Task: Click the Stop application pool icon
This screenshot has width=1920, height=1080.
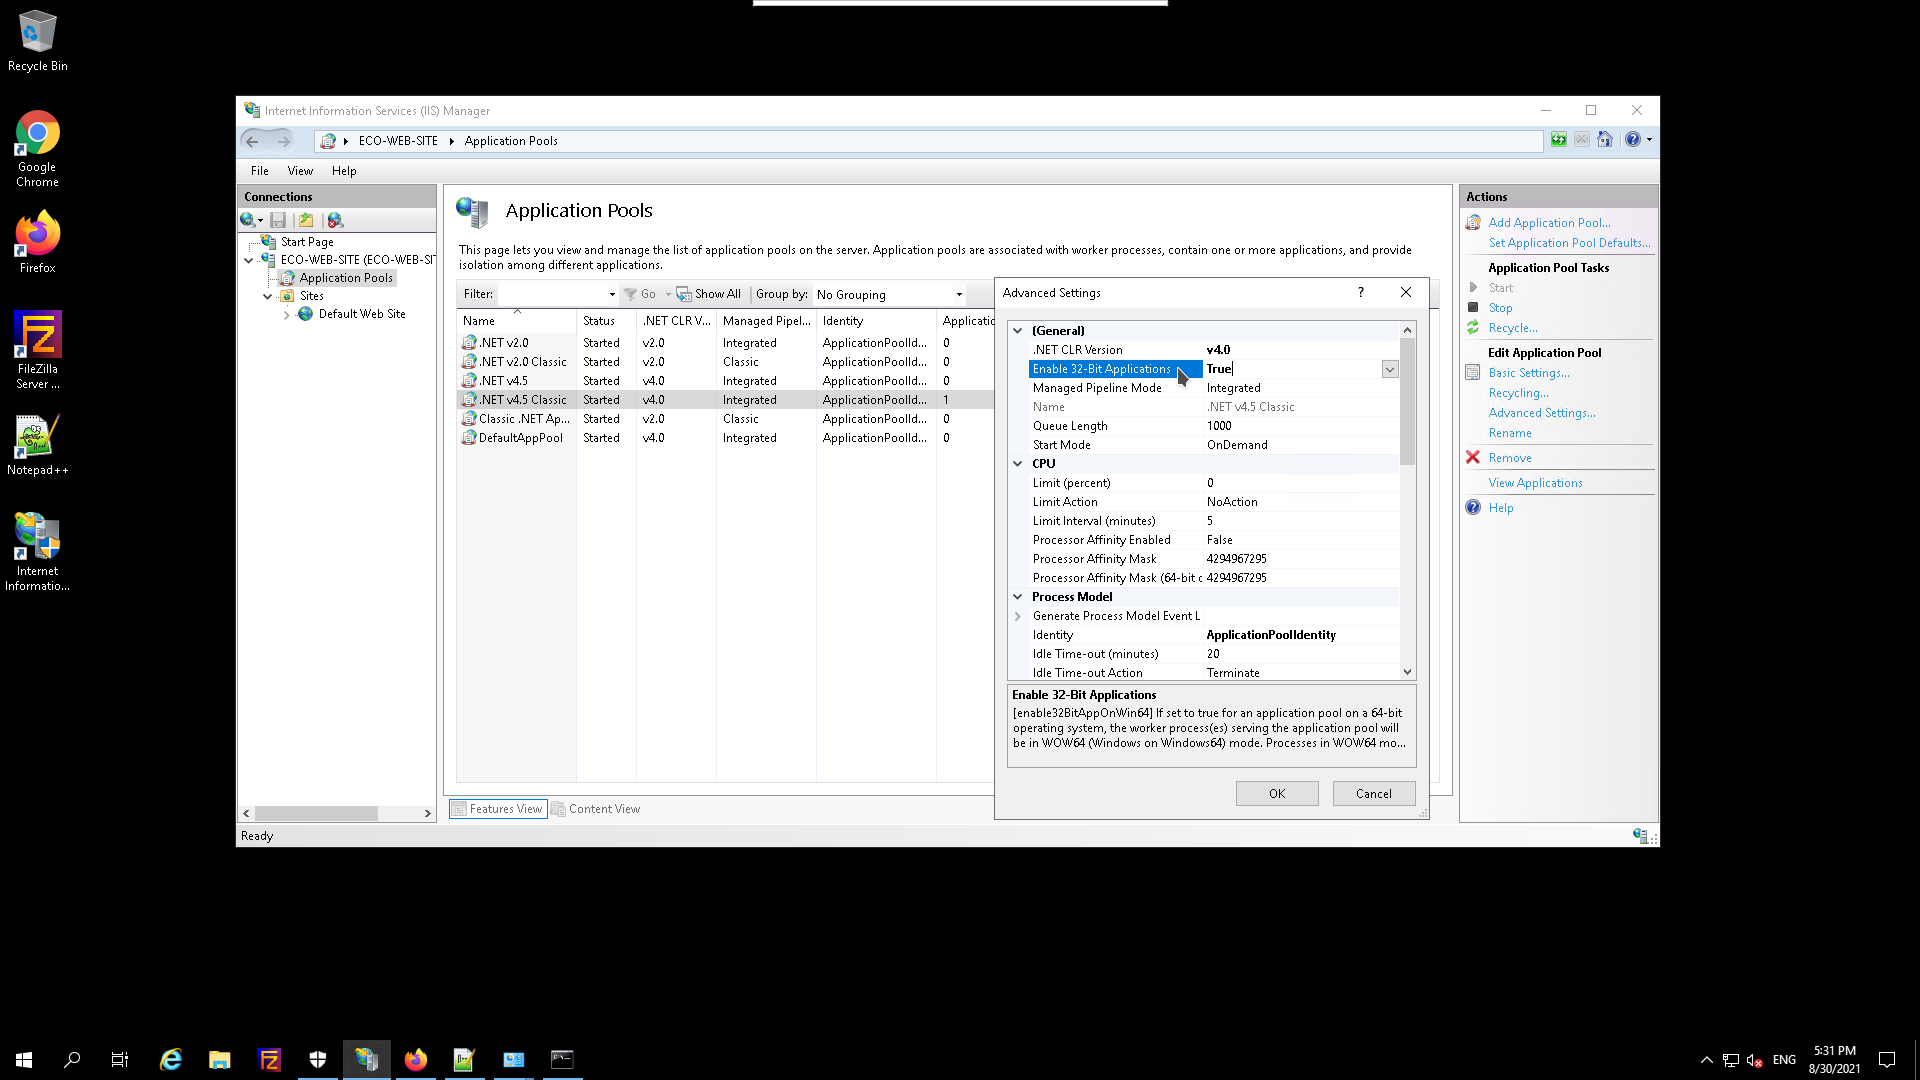Action: [1473, 308]
